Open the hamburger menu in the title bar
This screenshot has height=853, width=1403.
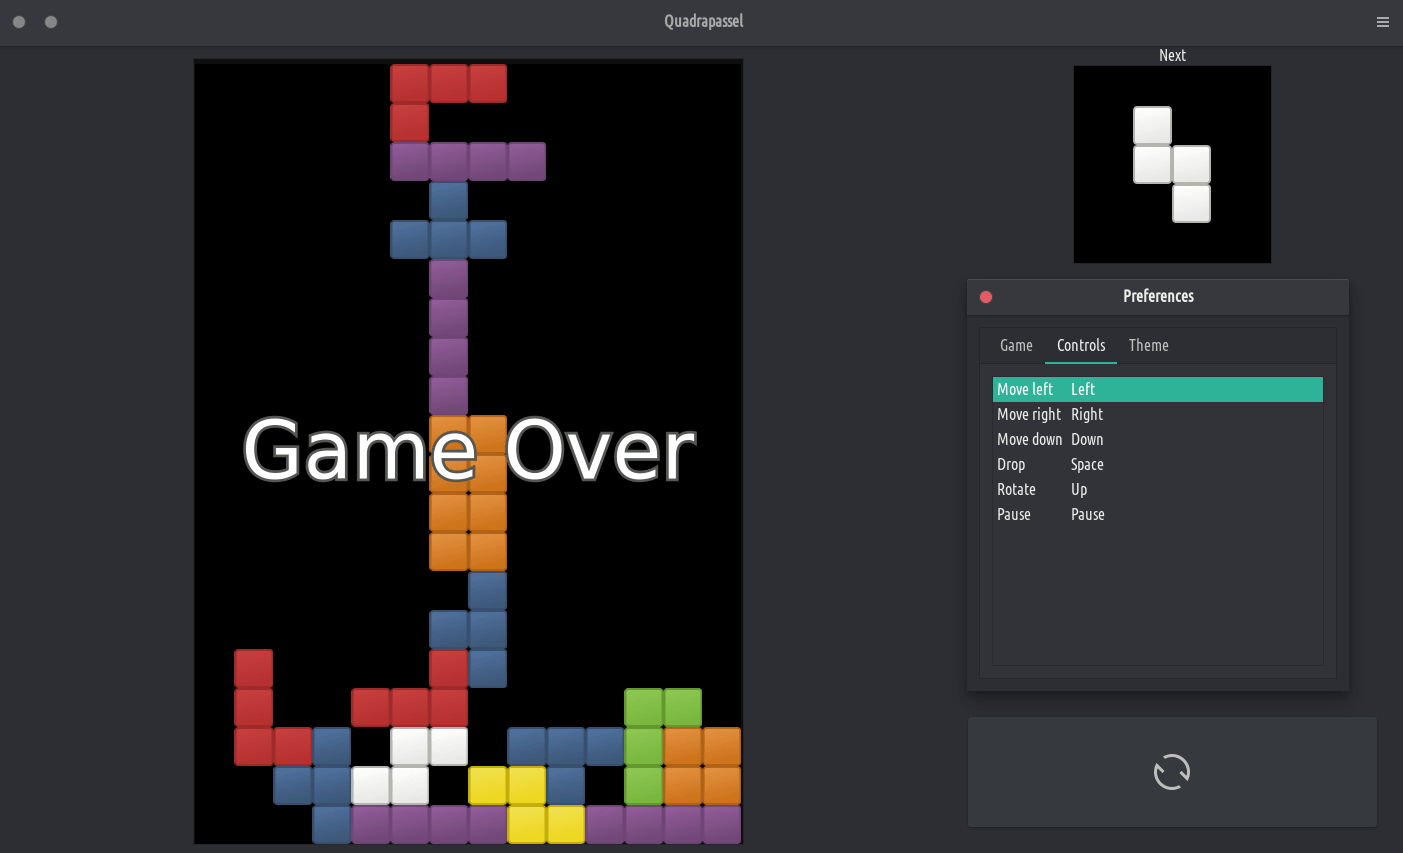click(x=1382, y=22)
